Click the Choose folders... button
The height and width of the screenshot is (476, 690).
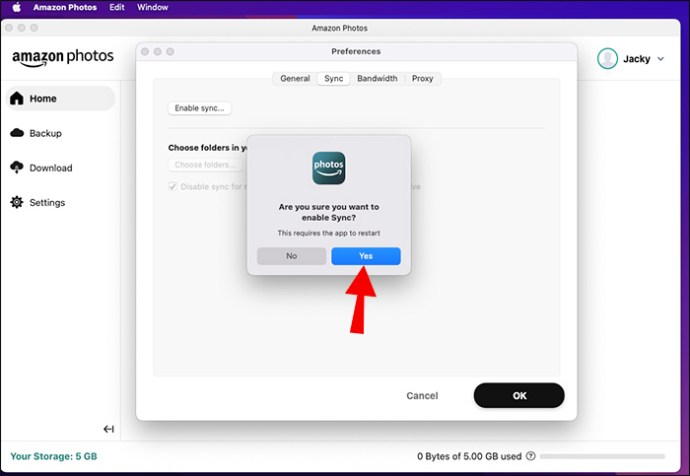click(204, 165)
